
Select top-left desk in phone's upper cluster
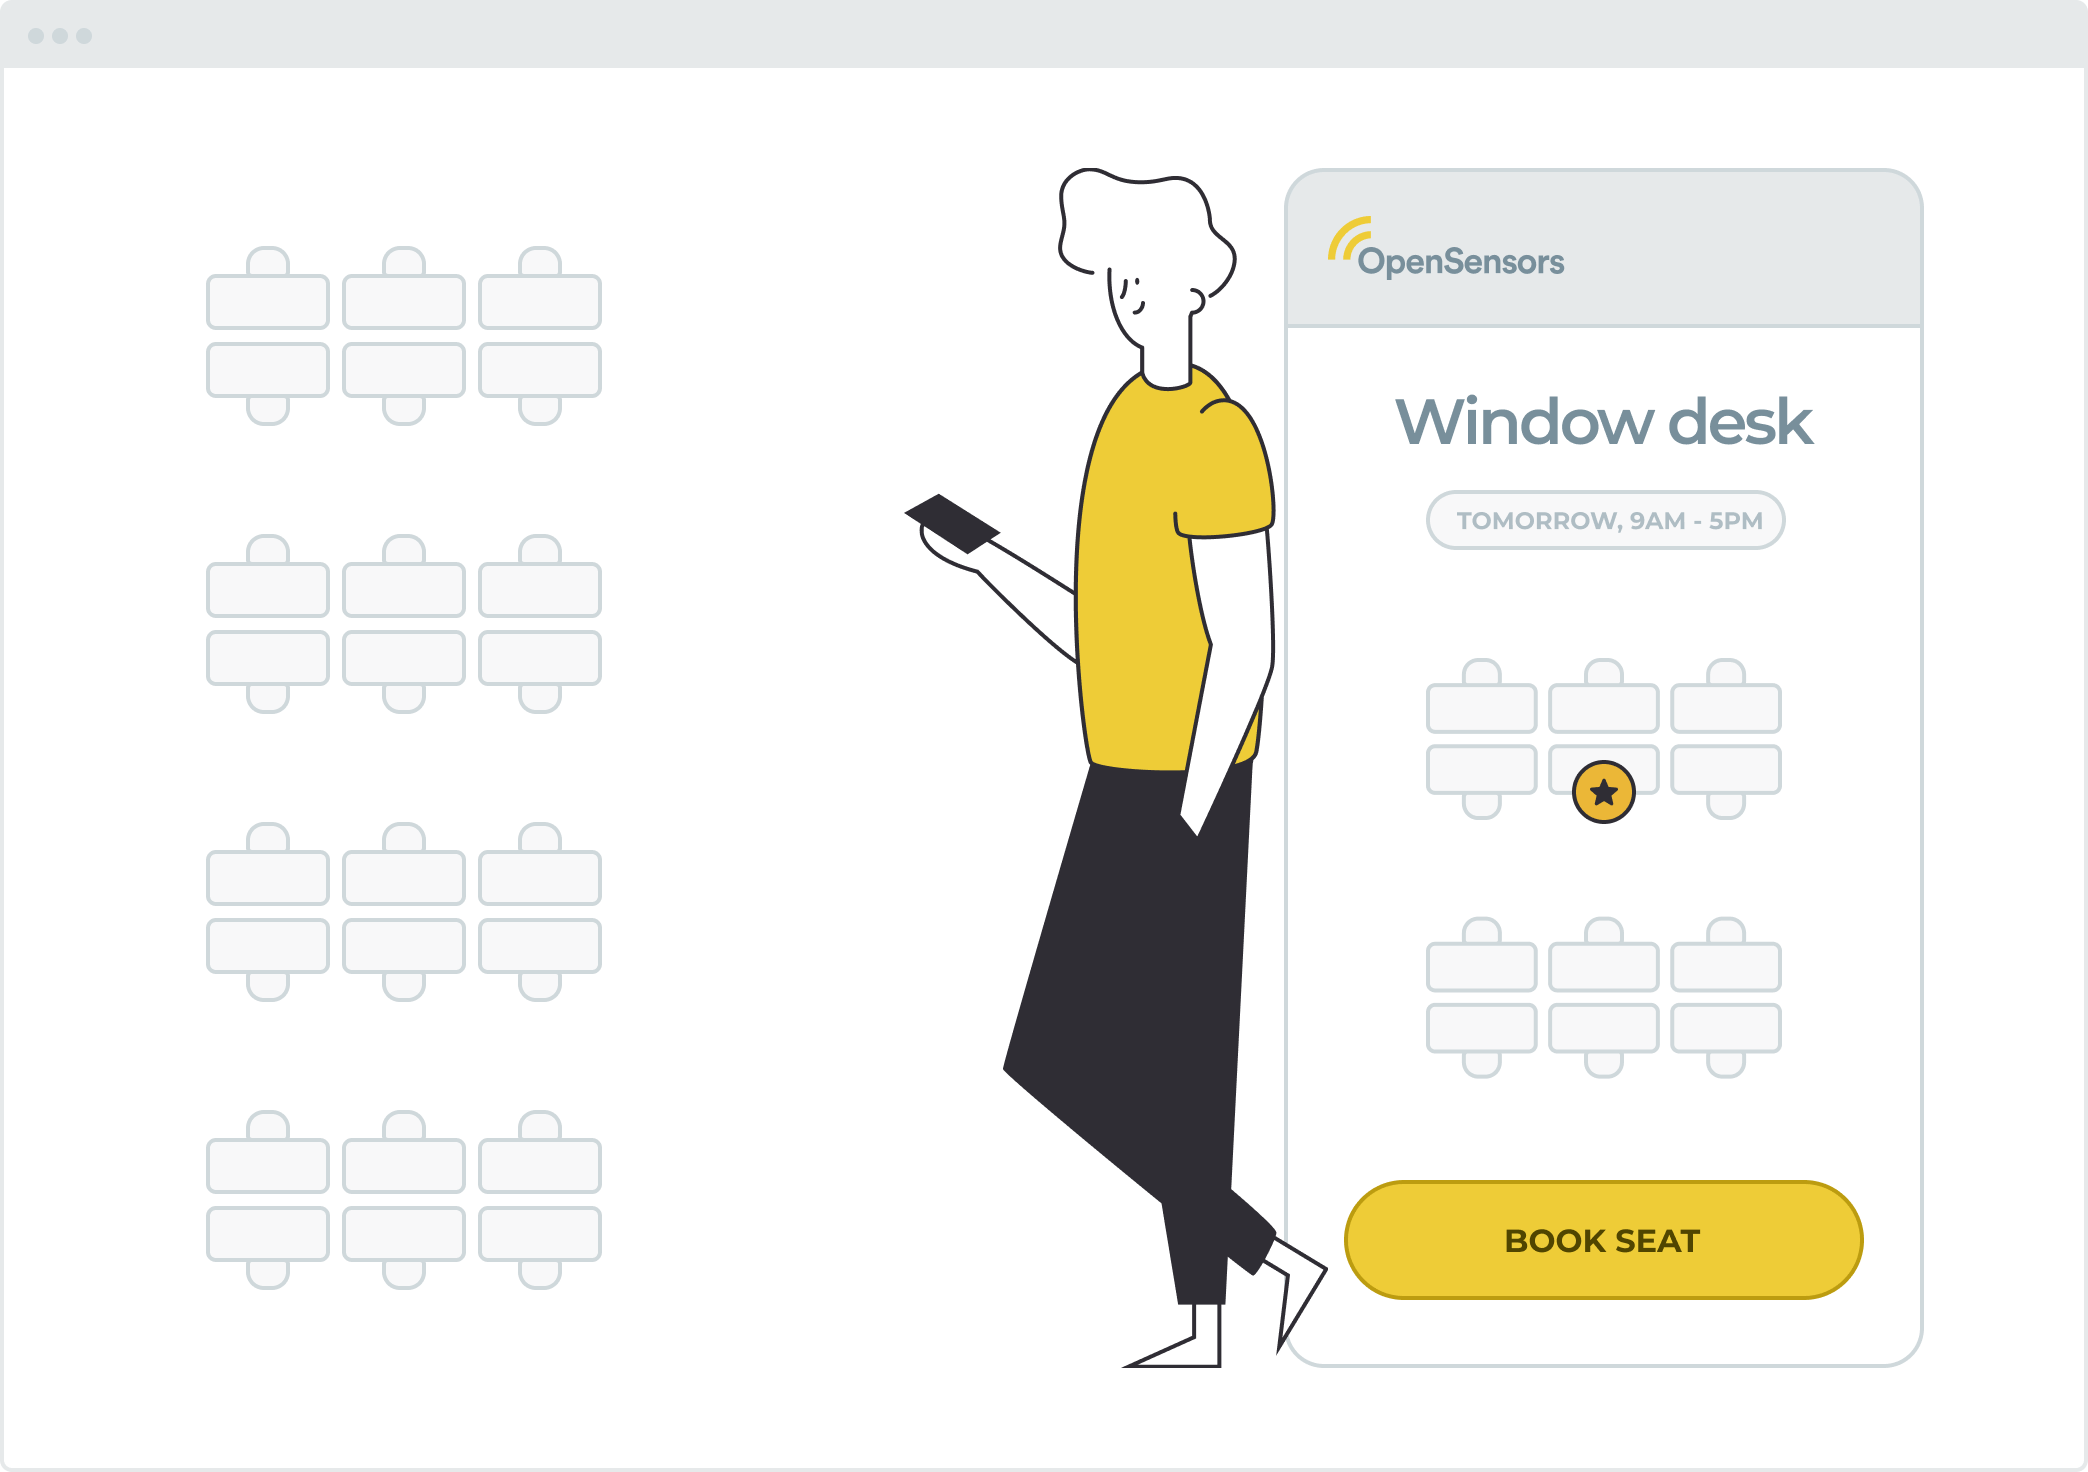pos(1481,708)
